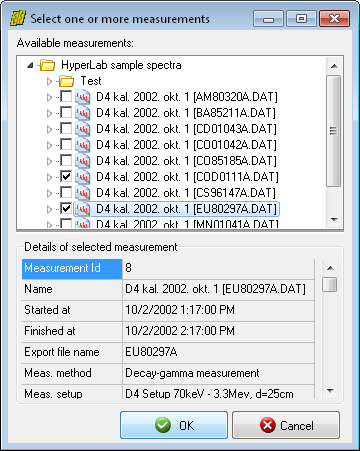Screen dimensions: 360x451
Task: Click the details table scrollbar thumb
Action: tap(330, 284)
